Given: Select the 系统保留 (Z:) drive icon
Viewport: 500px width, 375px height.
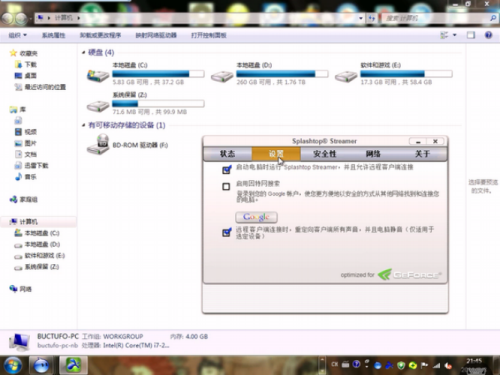Looking at the screenshot, I should [x=98, y=106].
